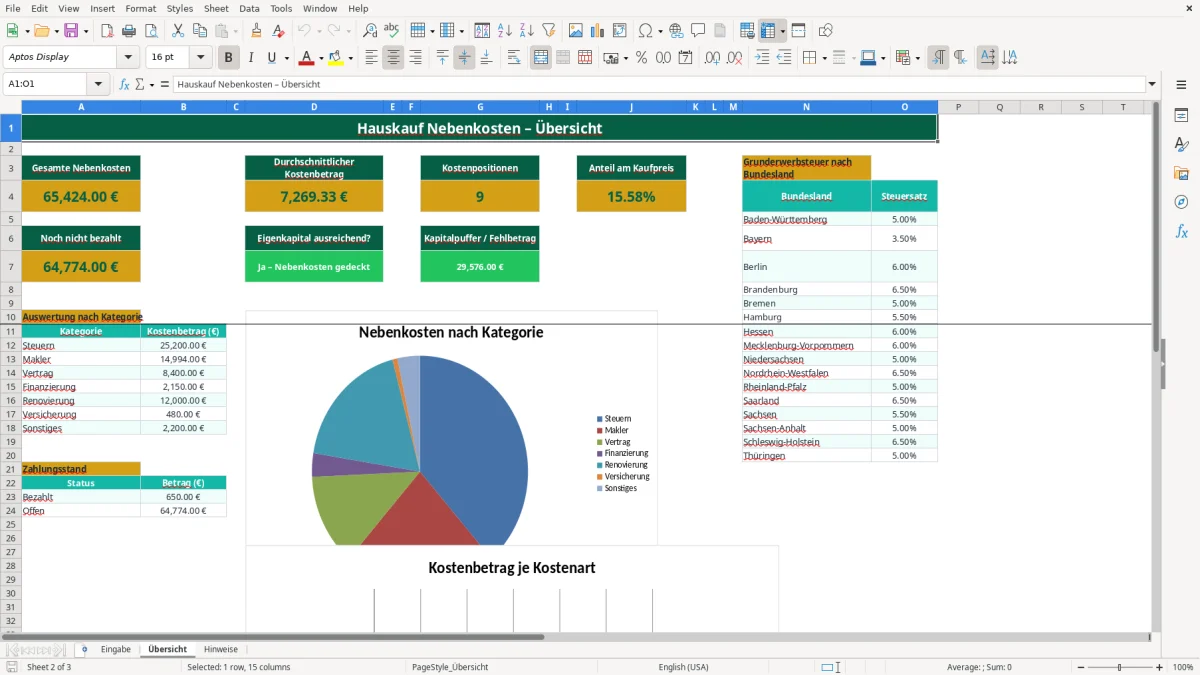Toggle Print Preview
1200x675 pixels.
[151, 31]
